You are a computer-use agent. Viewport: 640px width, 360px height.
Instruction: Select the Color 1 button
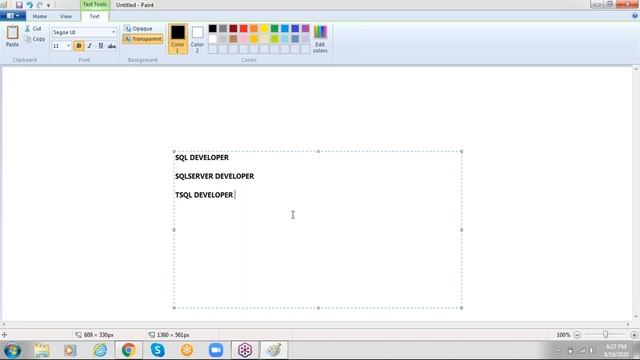(x=178, y=39)
